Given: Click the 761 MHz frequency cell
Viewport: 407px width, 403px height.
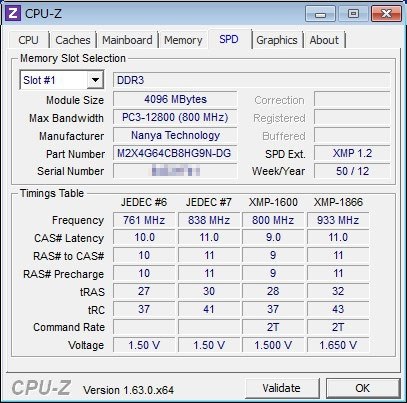Looking at the screenshot, I should click(144, 220).
